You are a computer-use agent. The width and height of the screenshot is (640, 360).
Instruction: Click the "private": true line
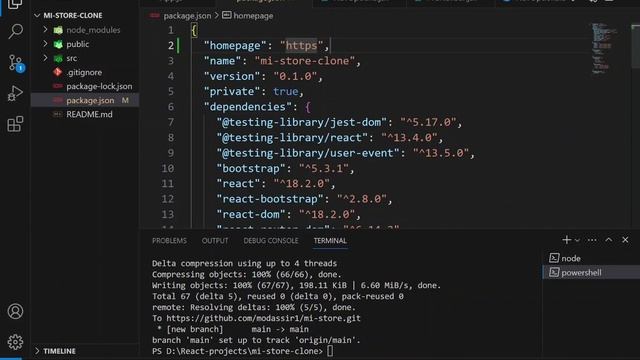tap(254, 91)
